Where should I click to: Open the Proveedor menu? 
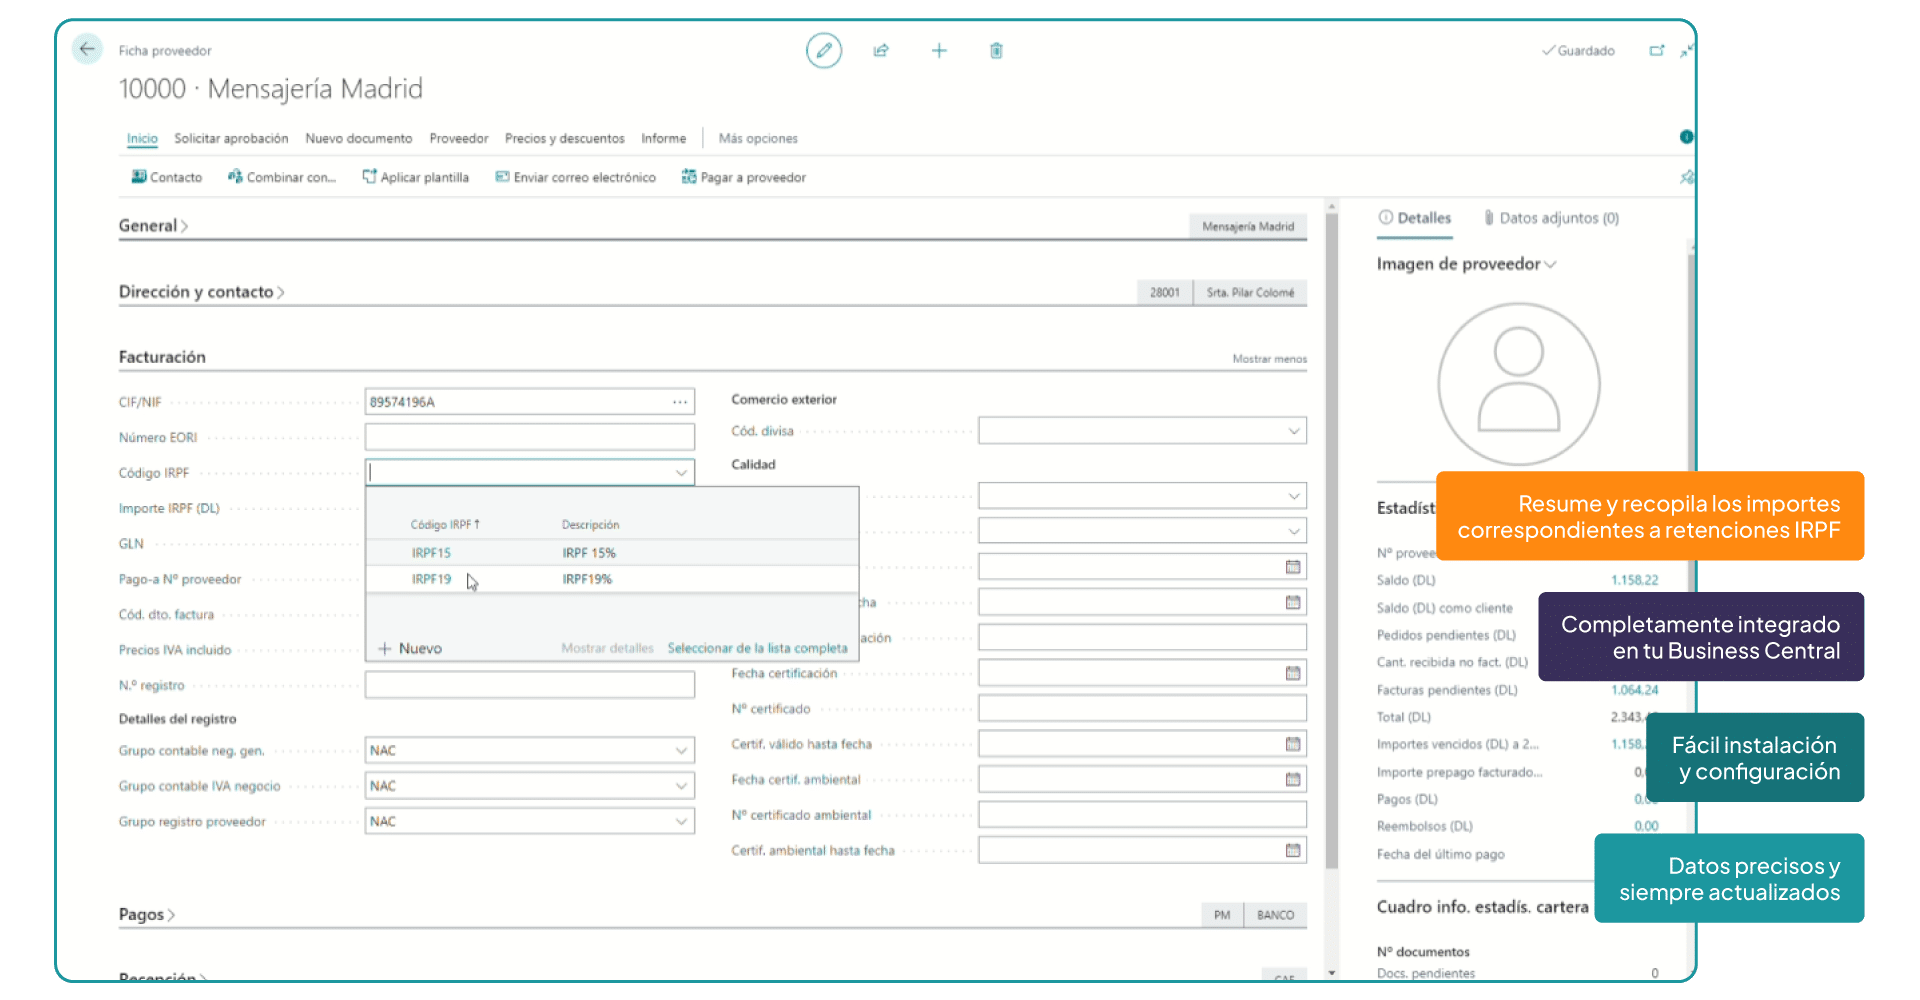tap(459, 139)
